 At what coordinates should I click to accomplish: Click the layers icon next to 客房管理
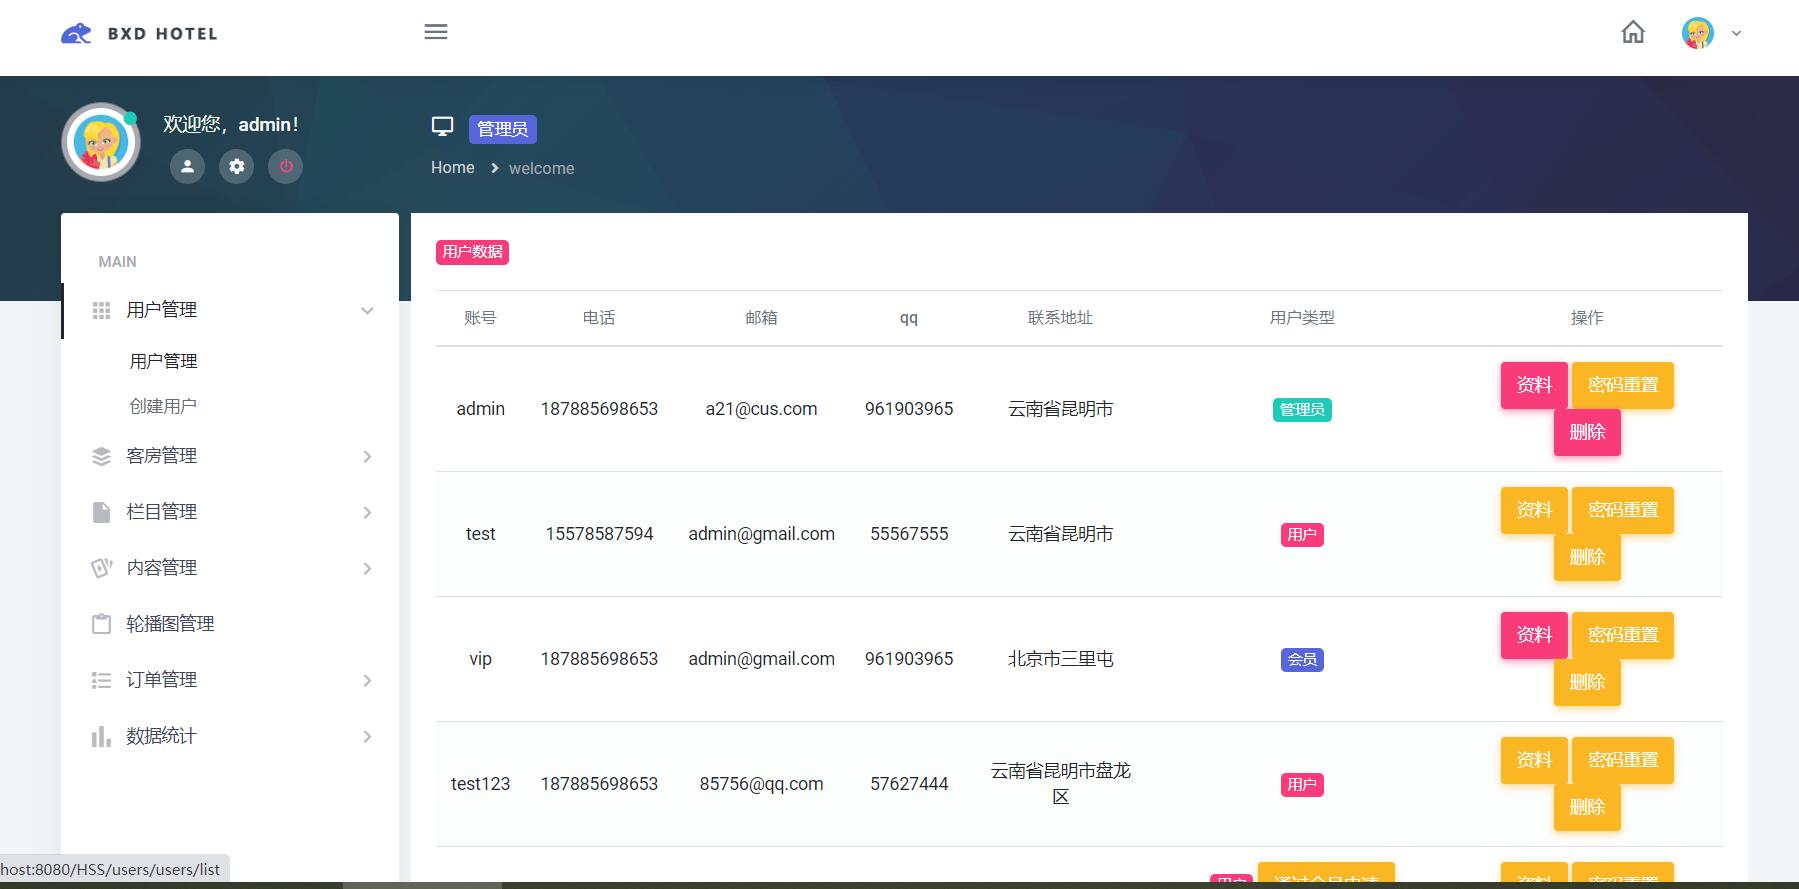point(101,456)
